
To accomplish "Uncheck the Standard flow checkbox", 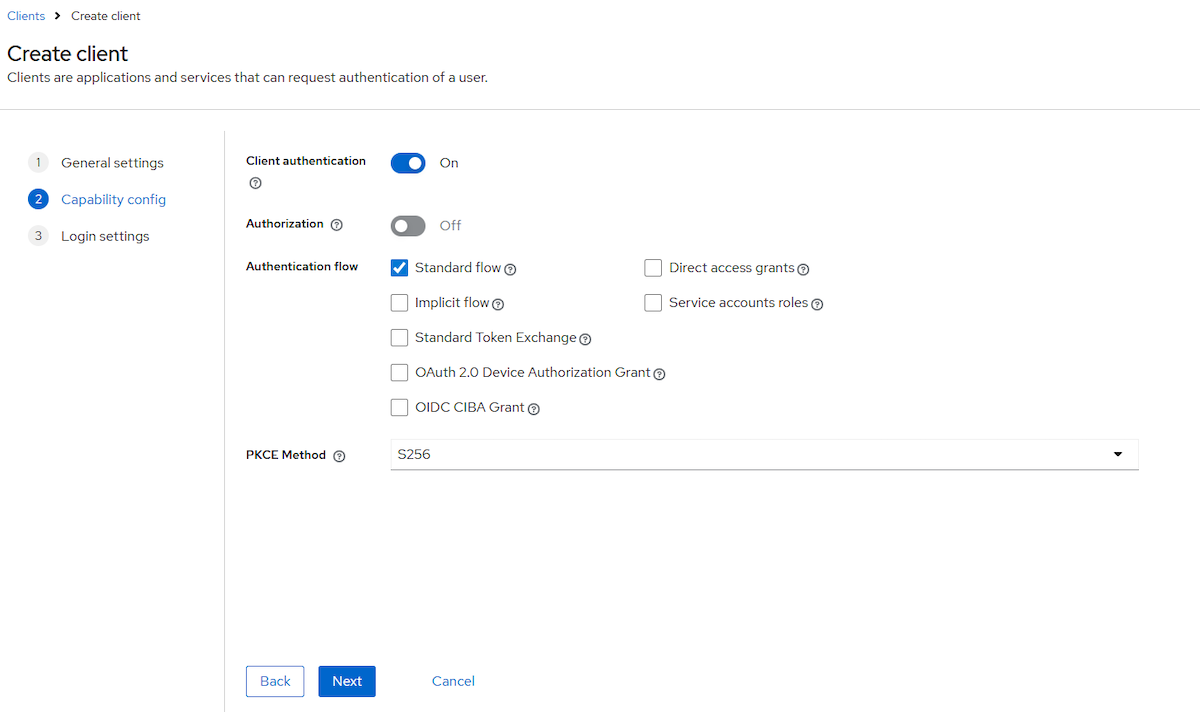I will tap(399, 268).
